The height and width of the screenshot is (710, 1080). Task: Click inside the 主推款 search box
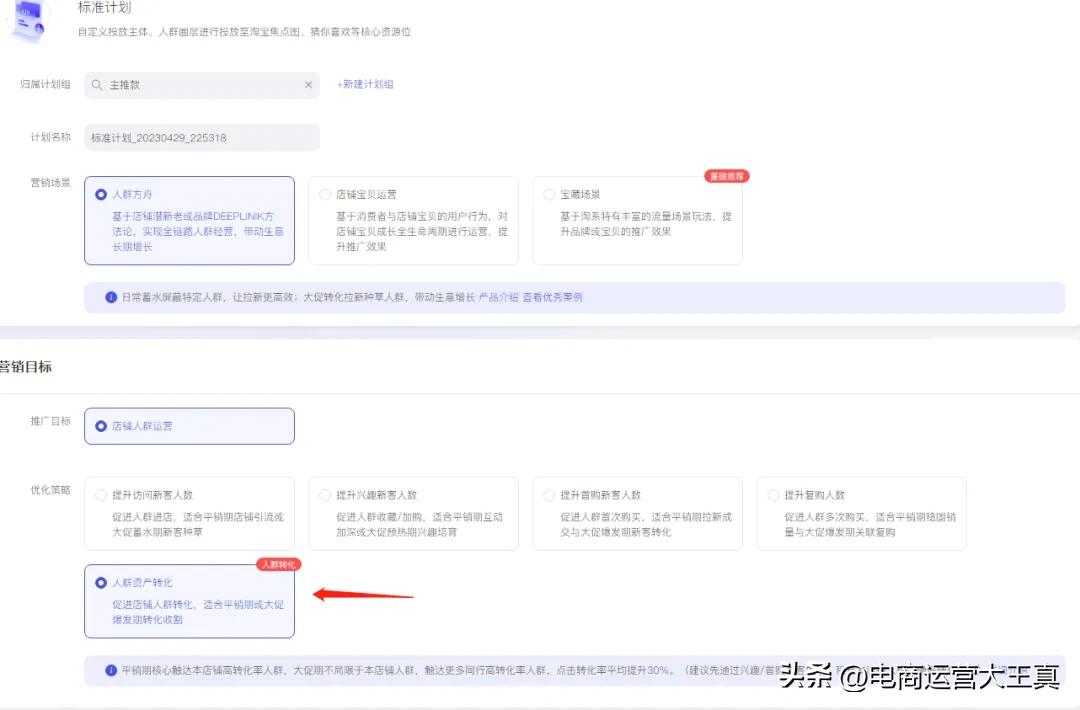point(180,85)
